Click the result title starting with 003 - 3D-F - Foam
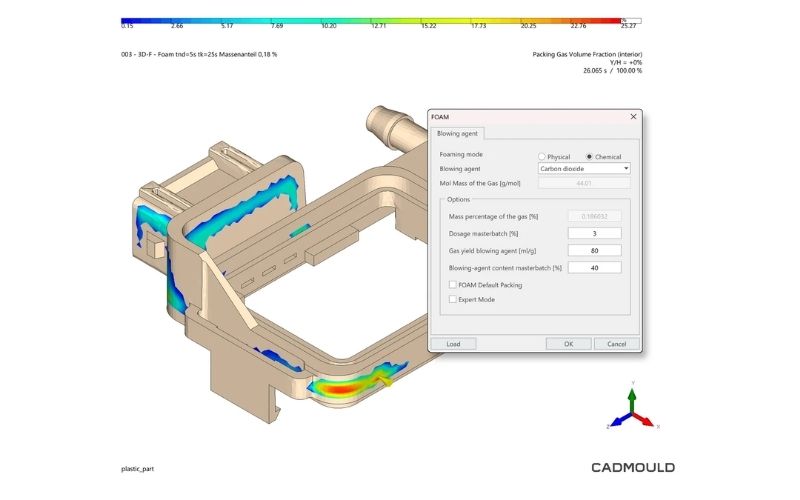This screenshot has height=500, width=800. click(199, 54)
